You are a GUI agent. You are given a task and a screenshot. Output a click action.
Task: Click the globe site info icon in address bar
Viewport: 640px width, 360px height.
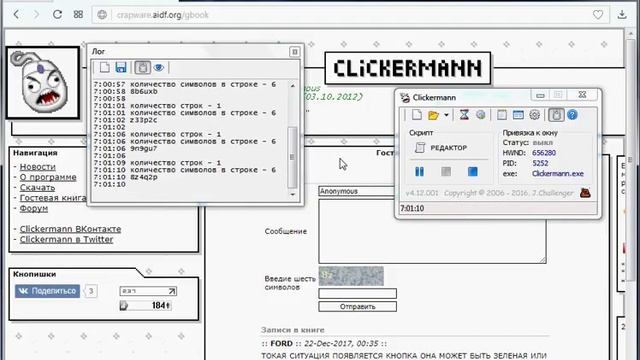click(102, 15)
